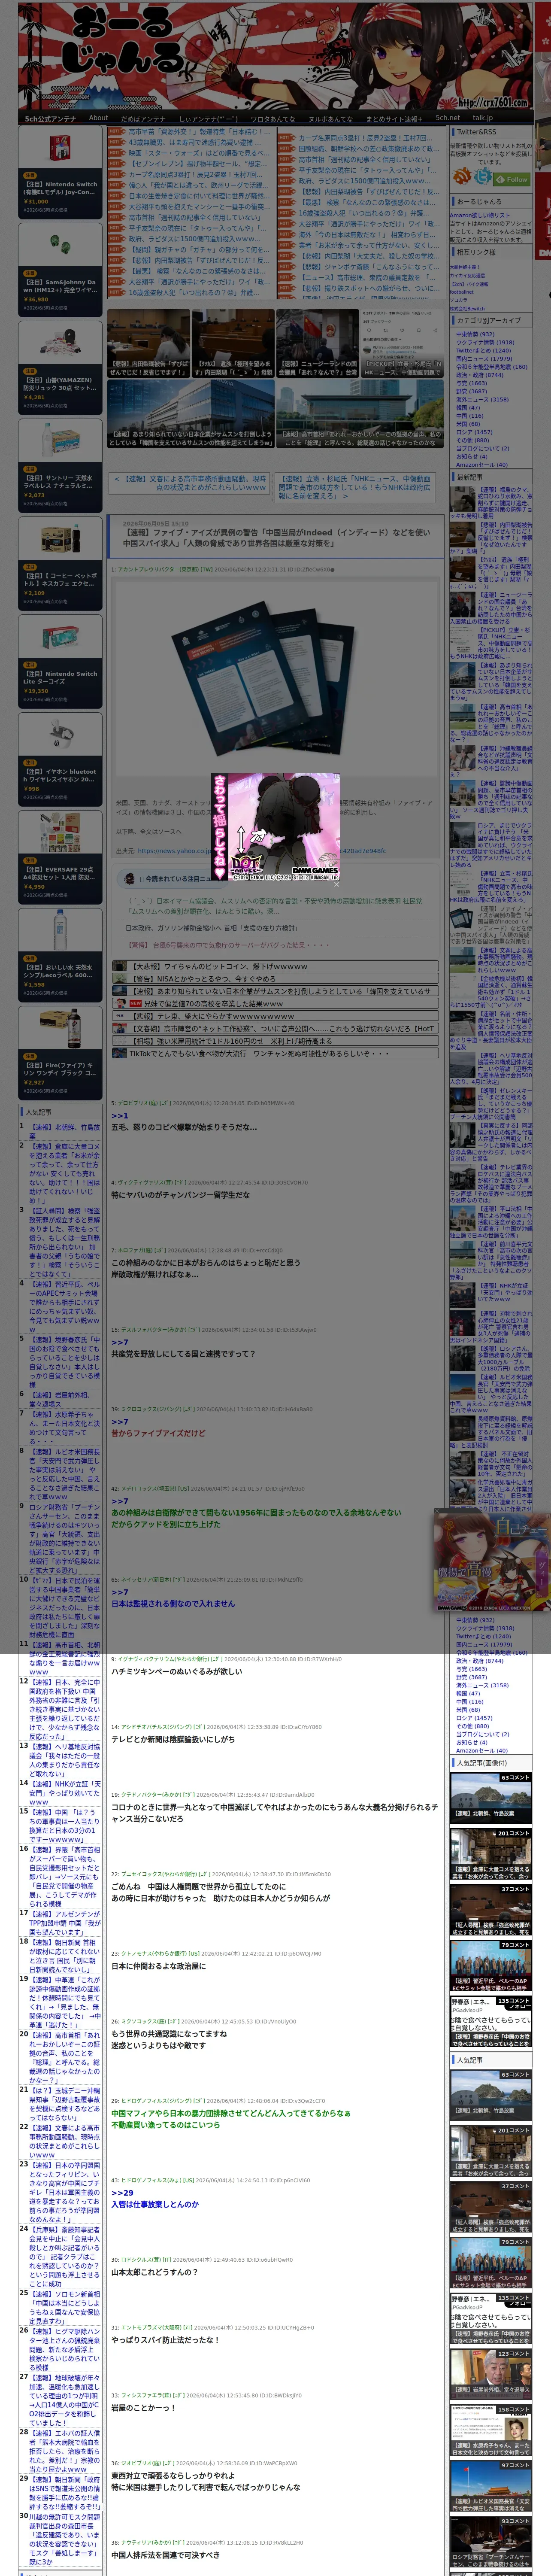Click comment text 山本太郎これどうすんの？

154,2272
